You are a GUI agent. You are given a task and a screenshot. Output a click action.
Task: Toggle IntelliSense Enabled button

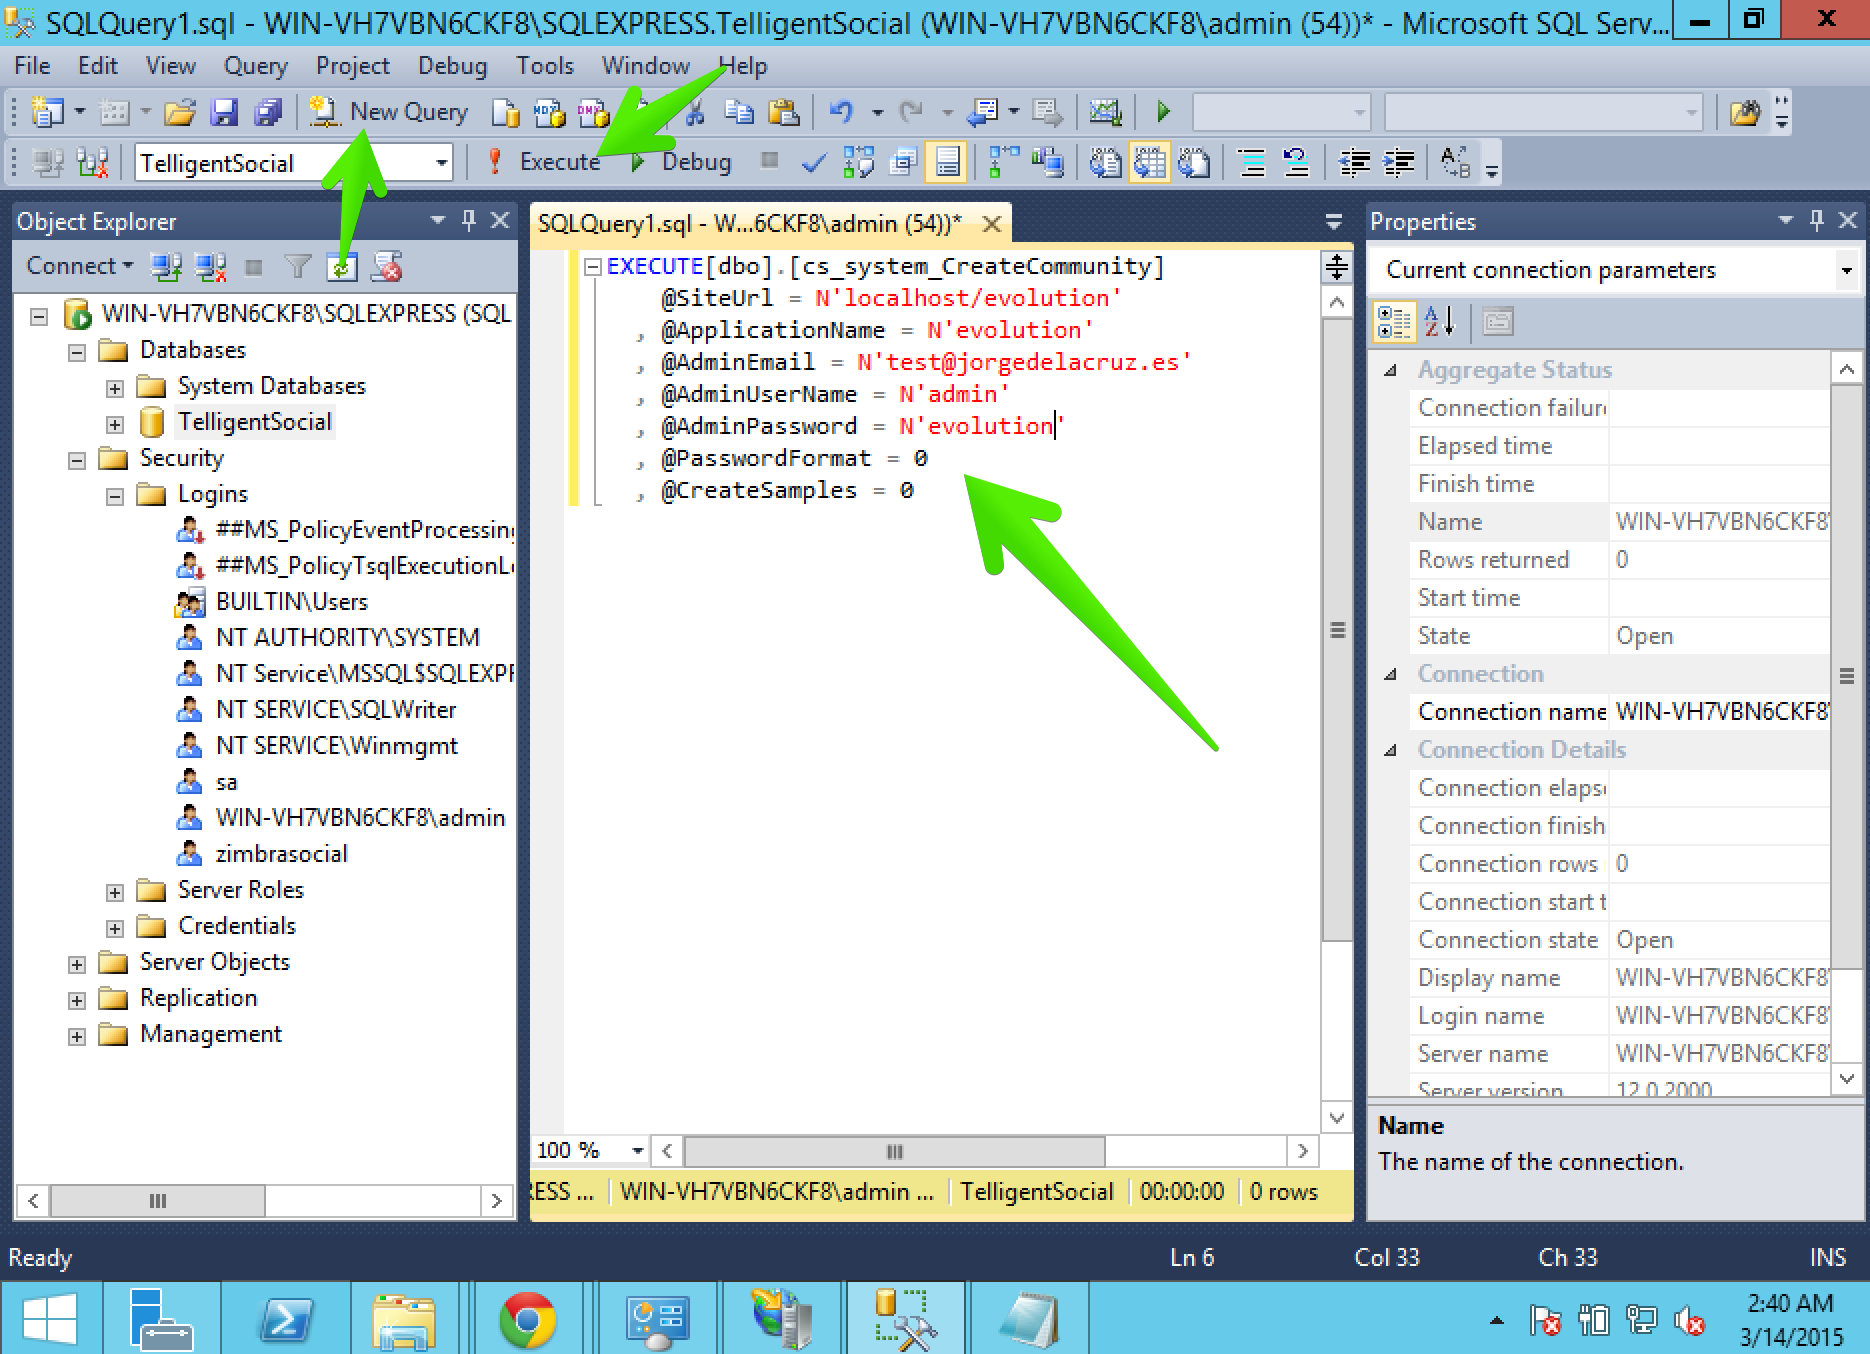[x=947, y=162]
